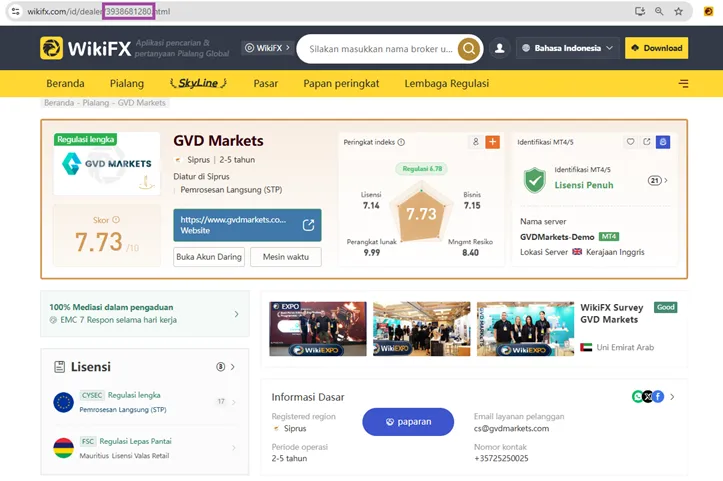This screenshot has width=723, height=481.
Task: Click the WikiFX logo in header
Action: click(x=86, y=48)
